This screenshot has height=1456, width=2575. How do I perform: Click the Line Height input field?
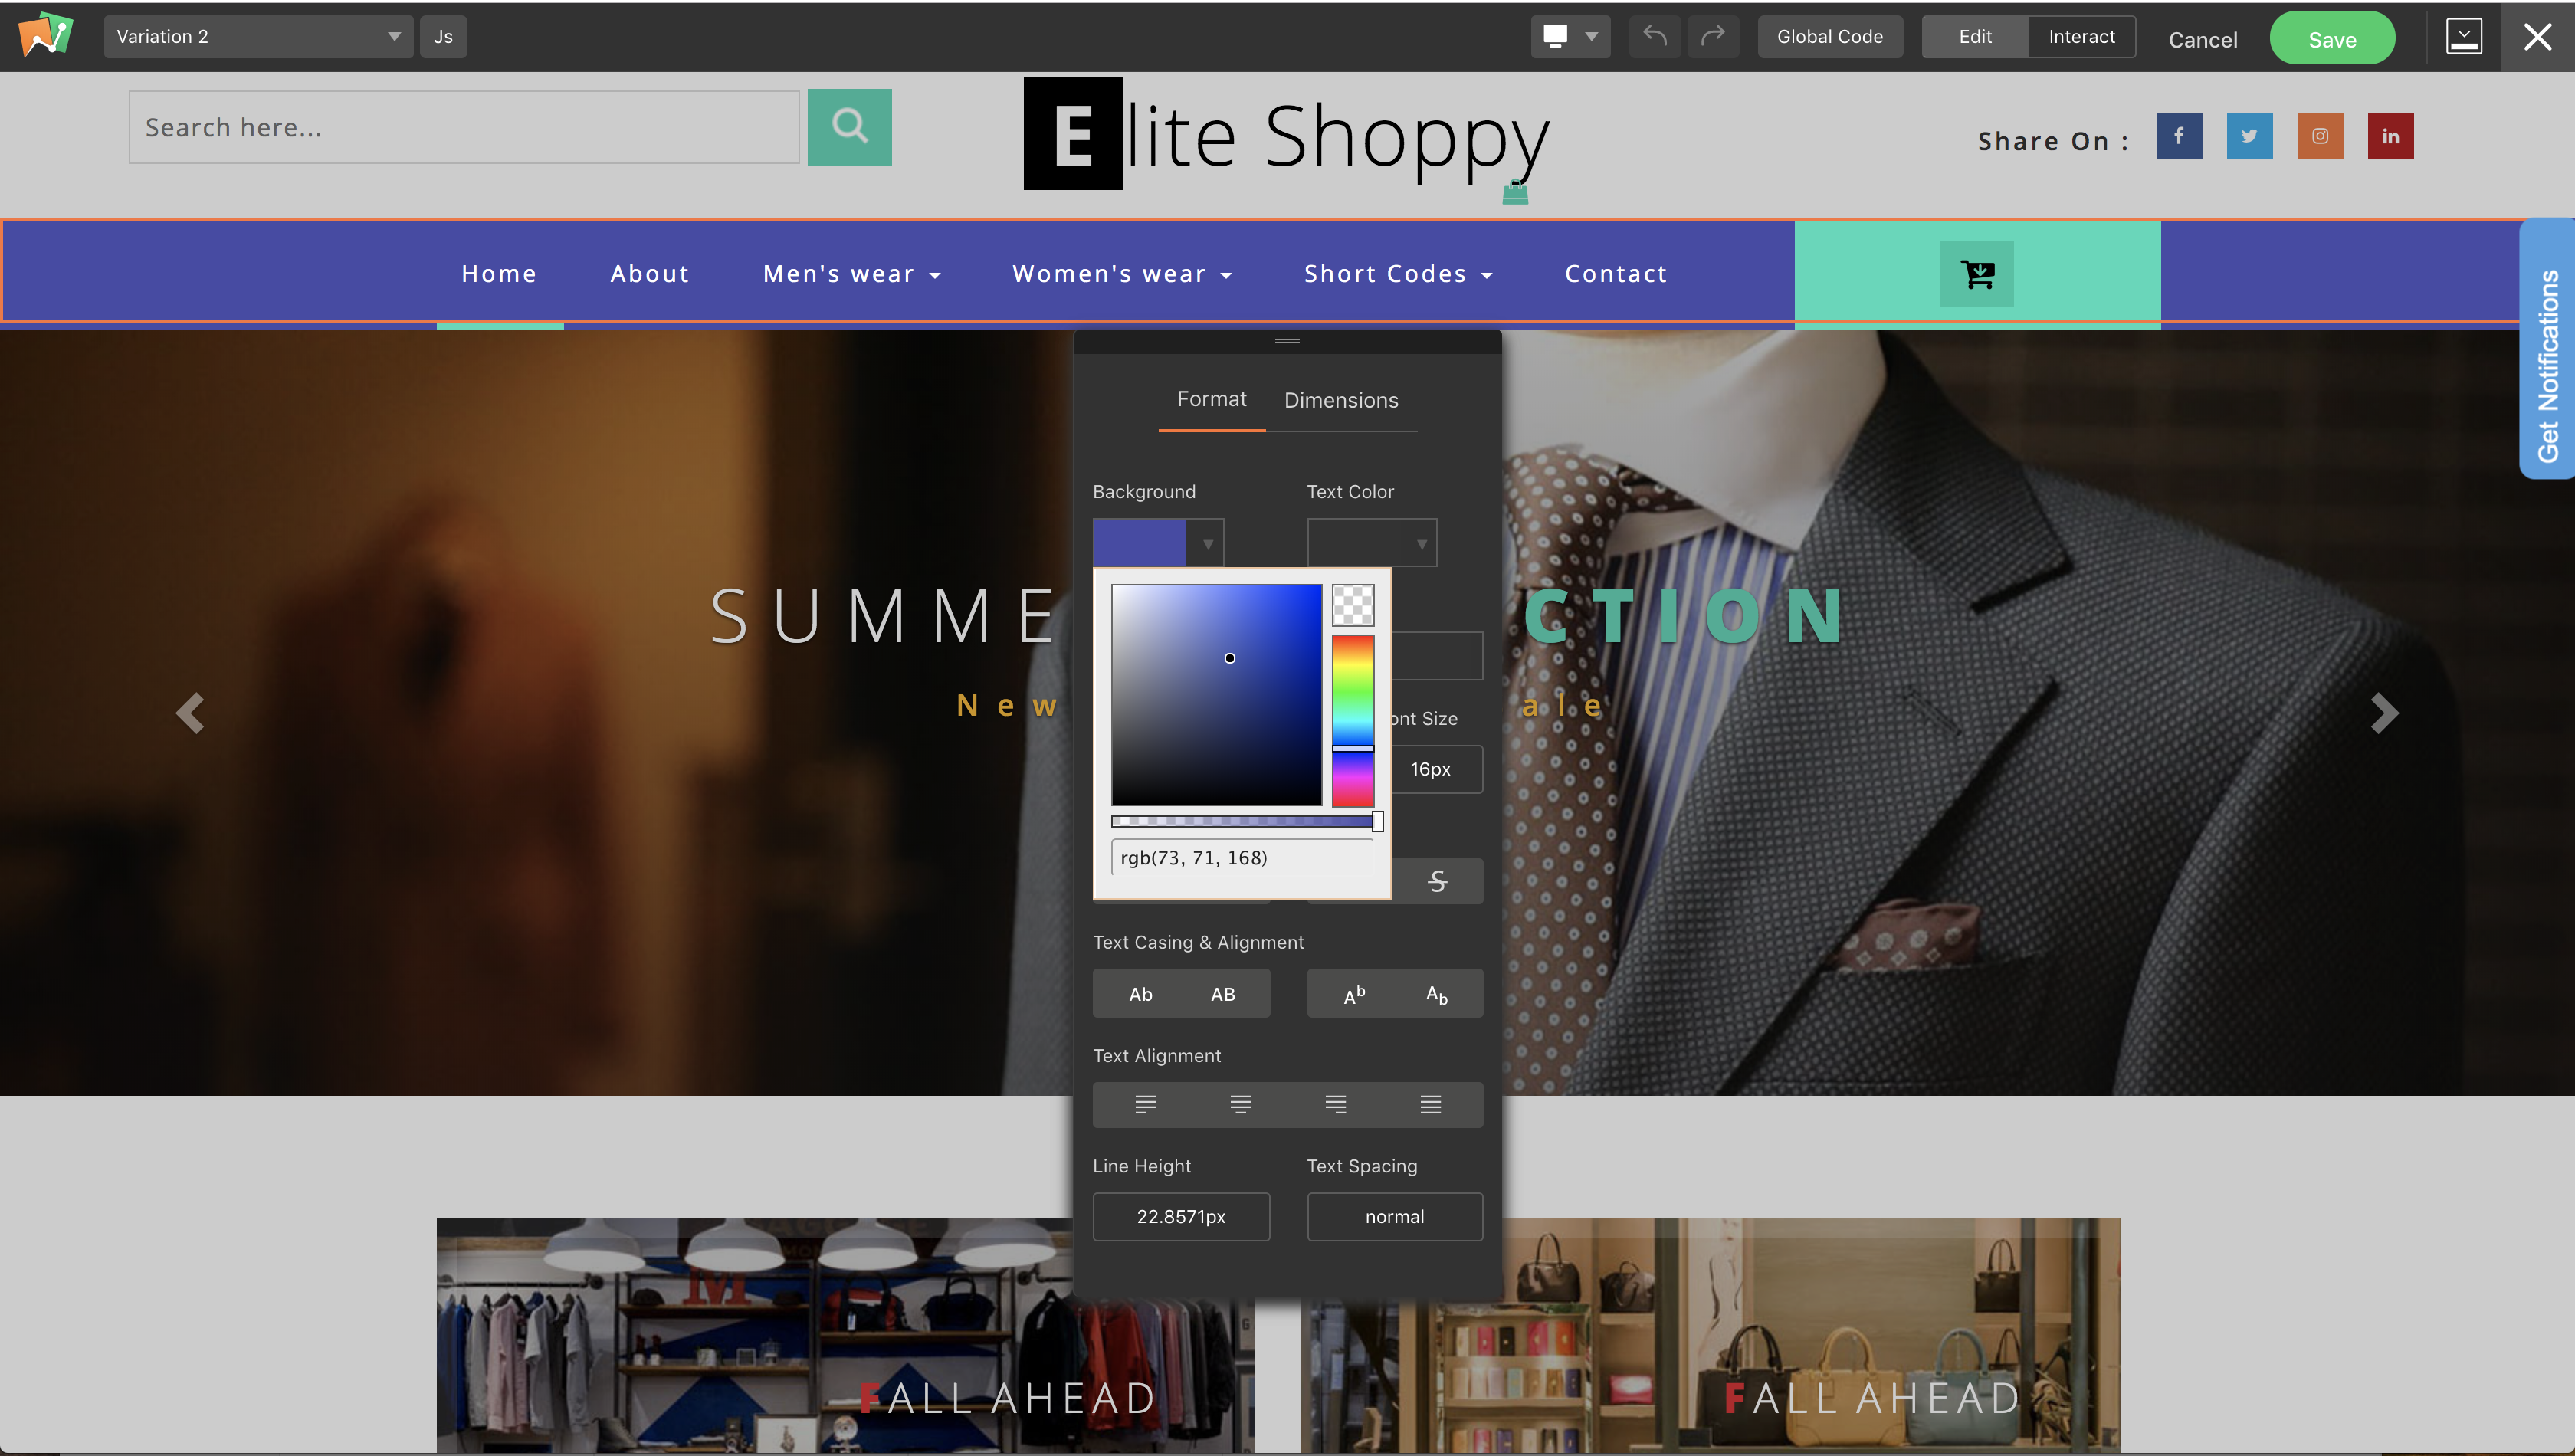1180,1216
